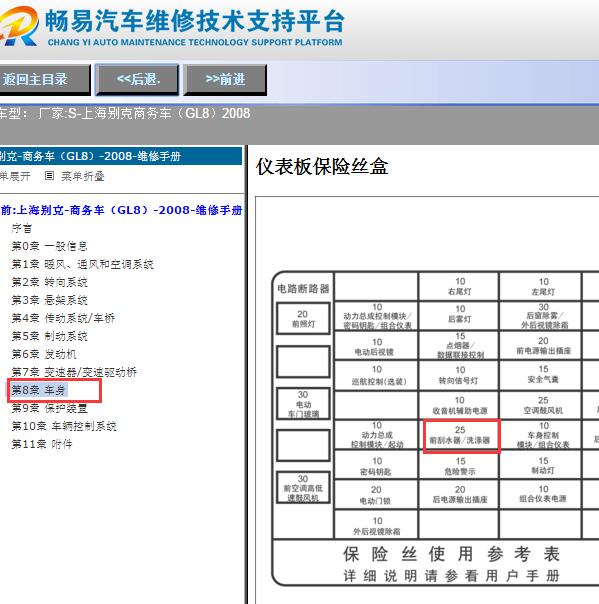Click the 20 后电源输出插座 fuse cell
This screenshot has height=604, width=599.
pyautogui.click(x=459, y=494)
